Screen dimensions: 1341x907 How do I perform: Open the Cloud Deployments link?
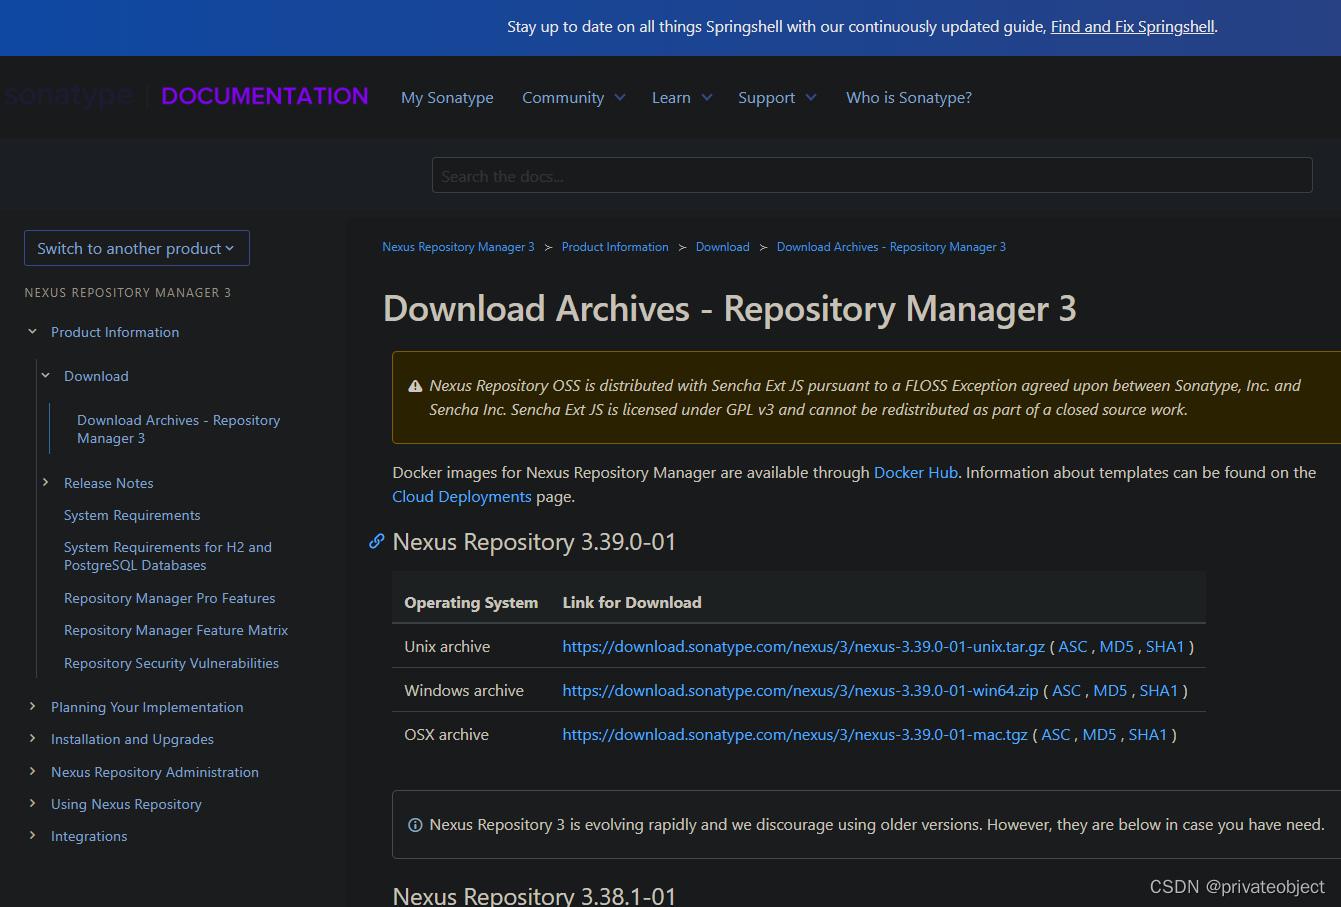click(x=462, y=496)
